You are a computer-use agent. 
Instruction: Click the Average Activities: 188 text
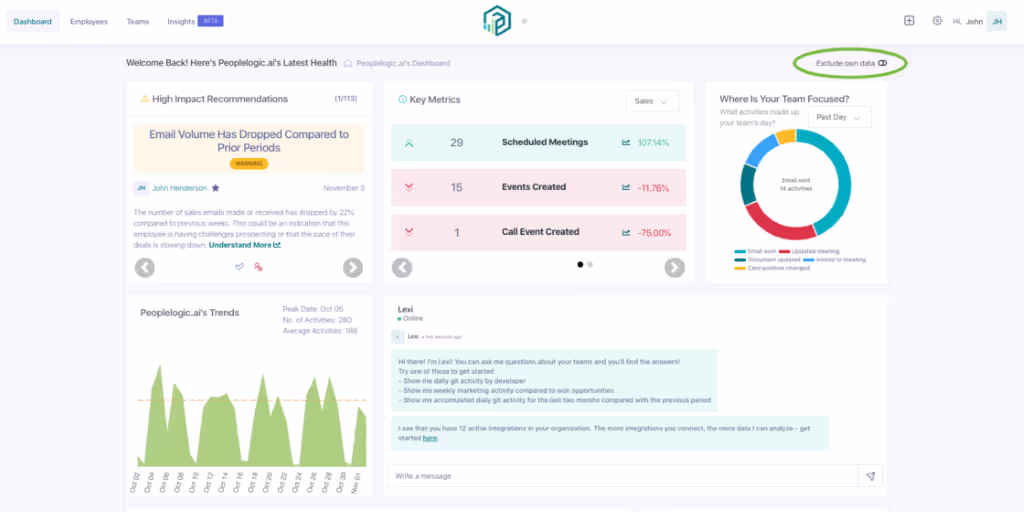[320, 331]
